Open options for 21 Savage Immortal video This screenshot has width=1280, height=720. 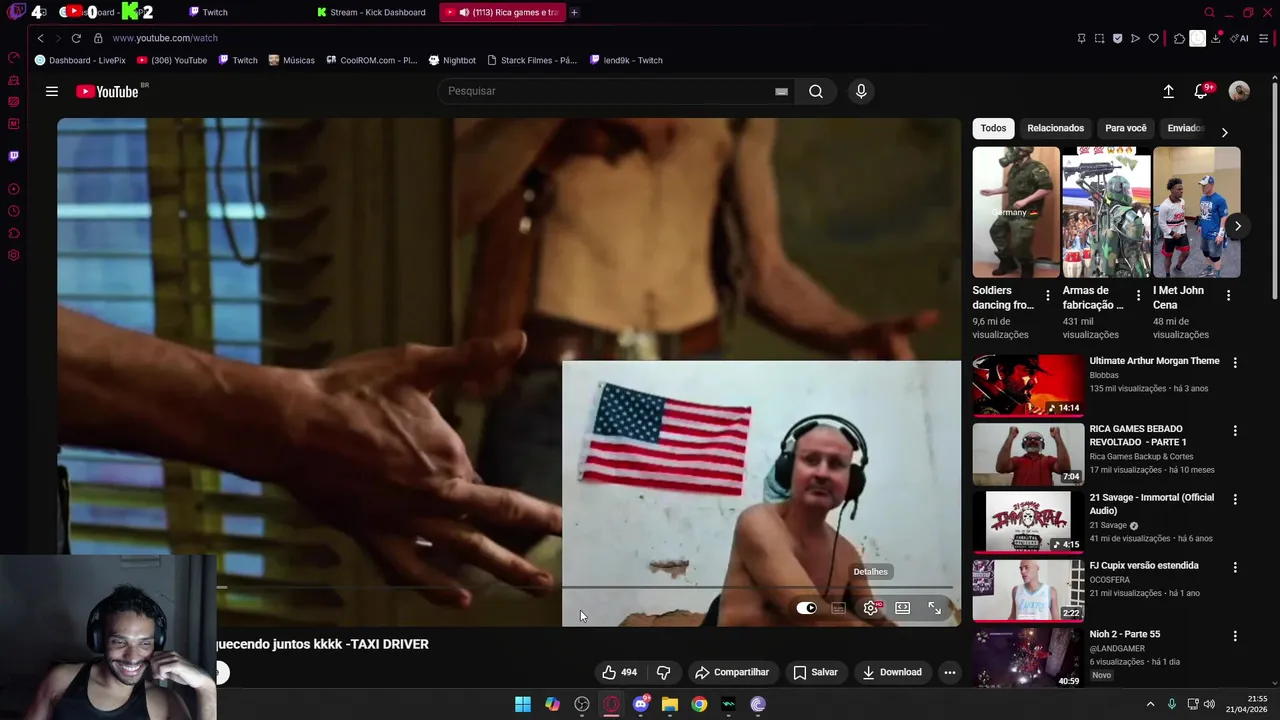1235,499
